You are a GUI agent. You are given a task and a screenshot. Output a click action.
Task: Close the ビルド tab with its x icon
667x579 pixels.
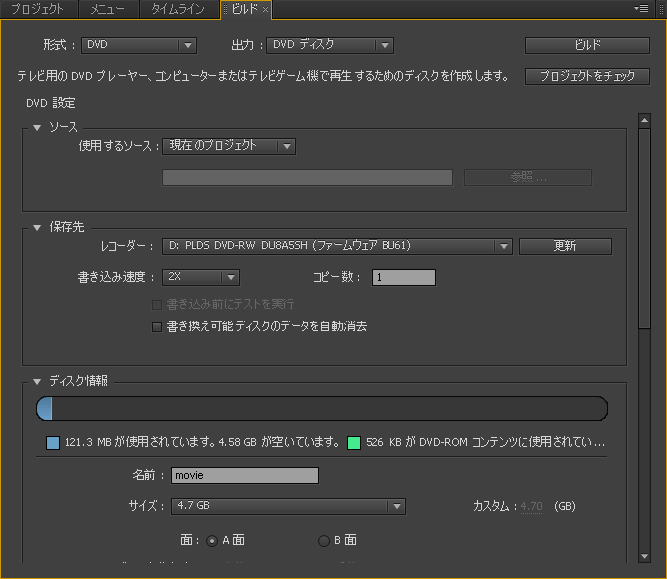coord(265,10)
